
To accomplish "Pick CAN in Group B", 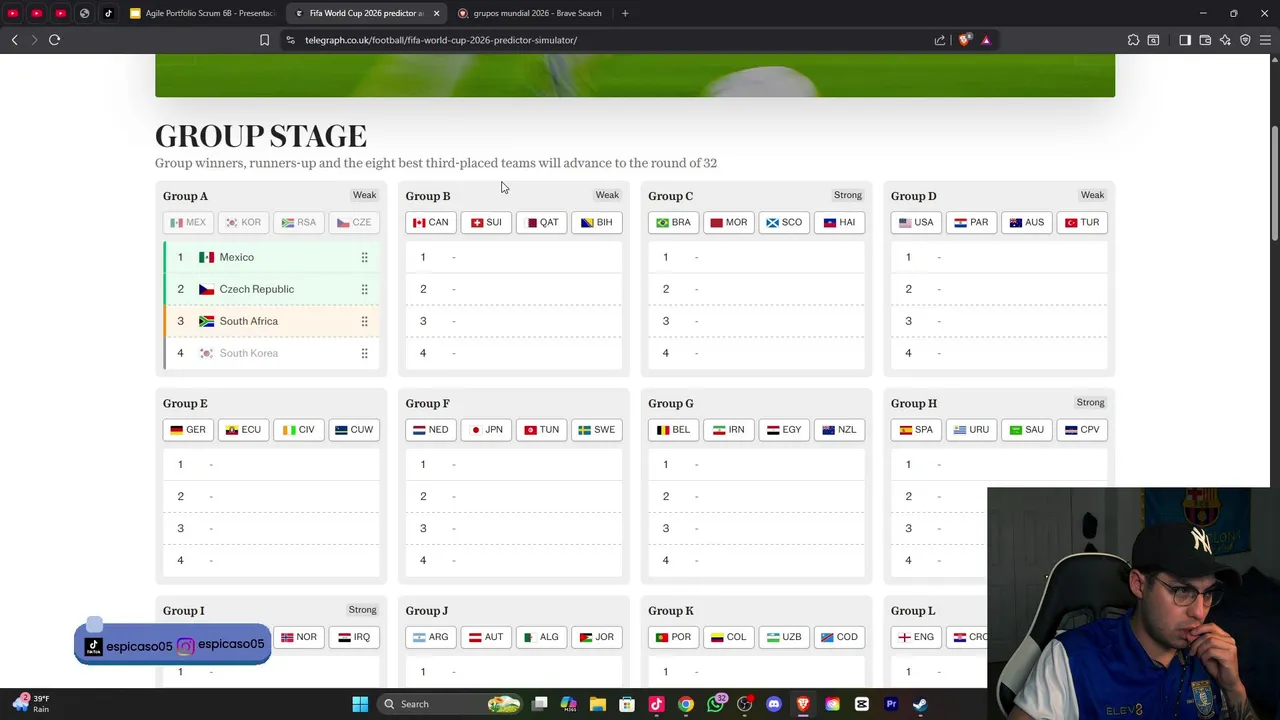I will pyautogui.click(x=431, y=222).
